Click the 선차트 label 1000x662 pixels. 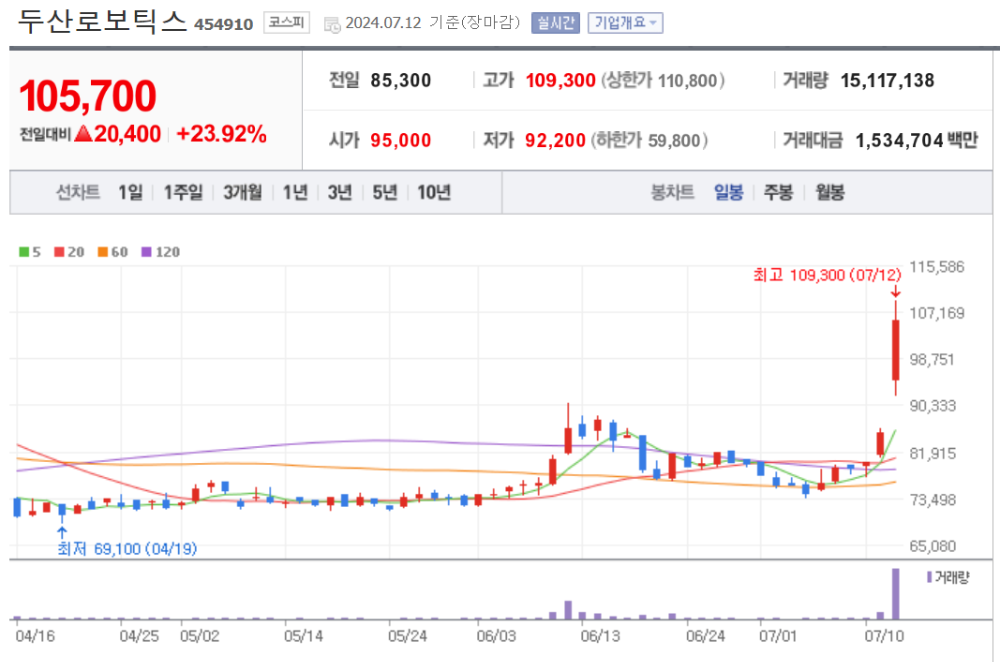[78, 192]
